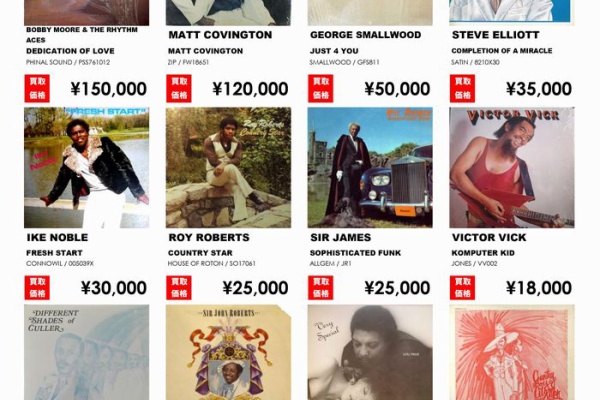Open the Different Shades of Culler cover
This screenshot has width=600, height=400.
(x=86, y=352)
